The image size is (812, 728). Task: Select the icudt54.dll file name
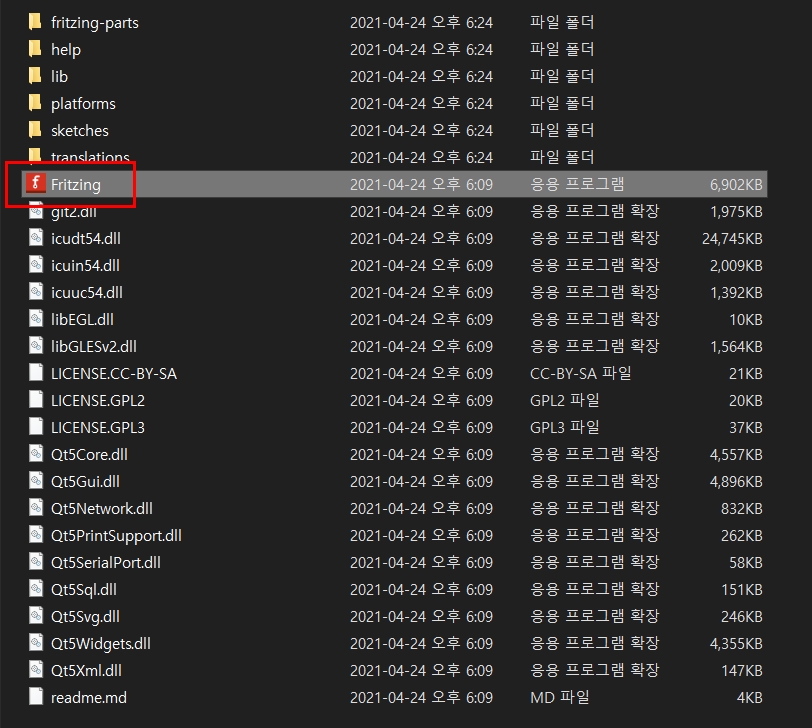tap(86, 239)
